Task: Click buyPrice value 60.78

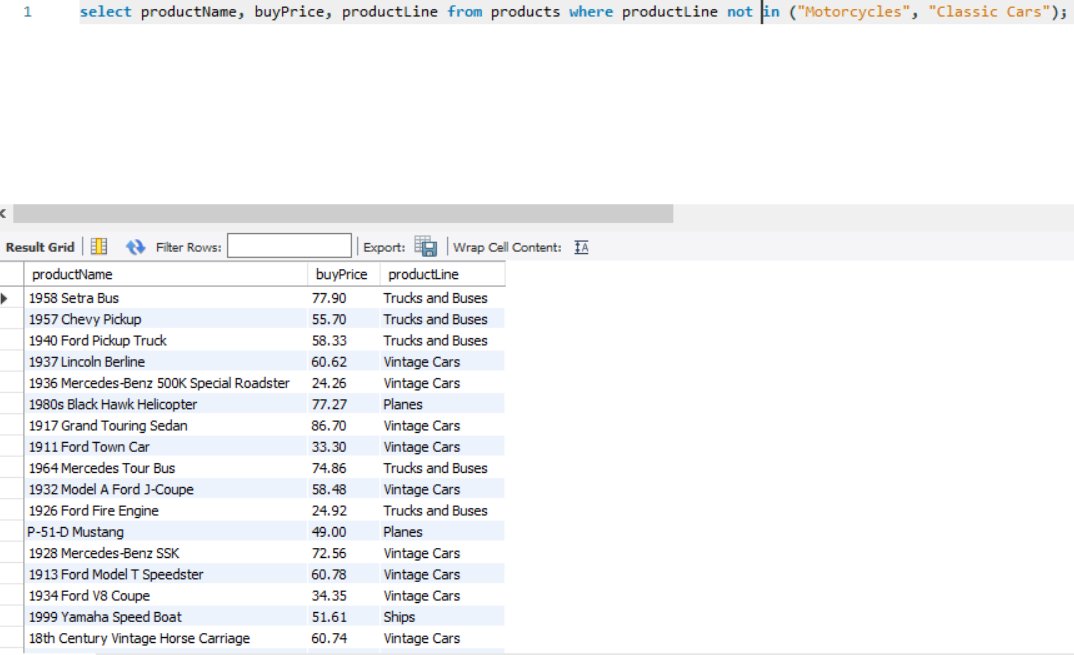Action: [344, 574]
